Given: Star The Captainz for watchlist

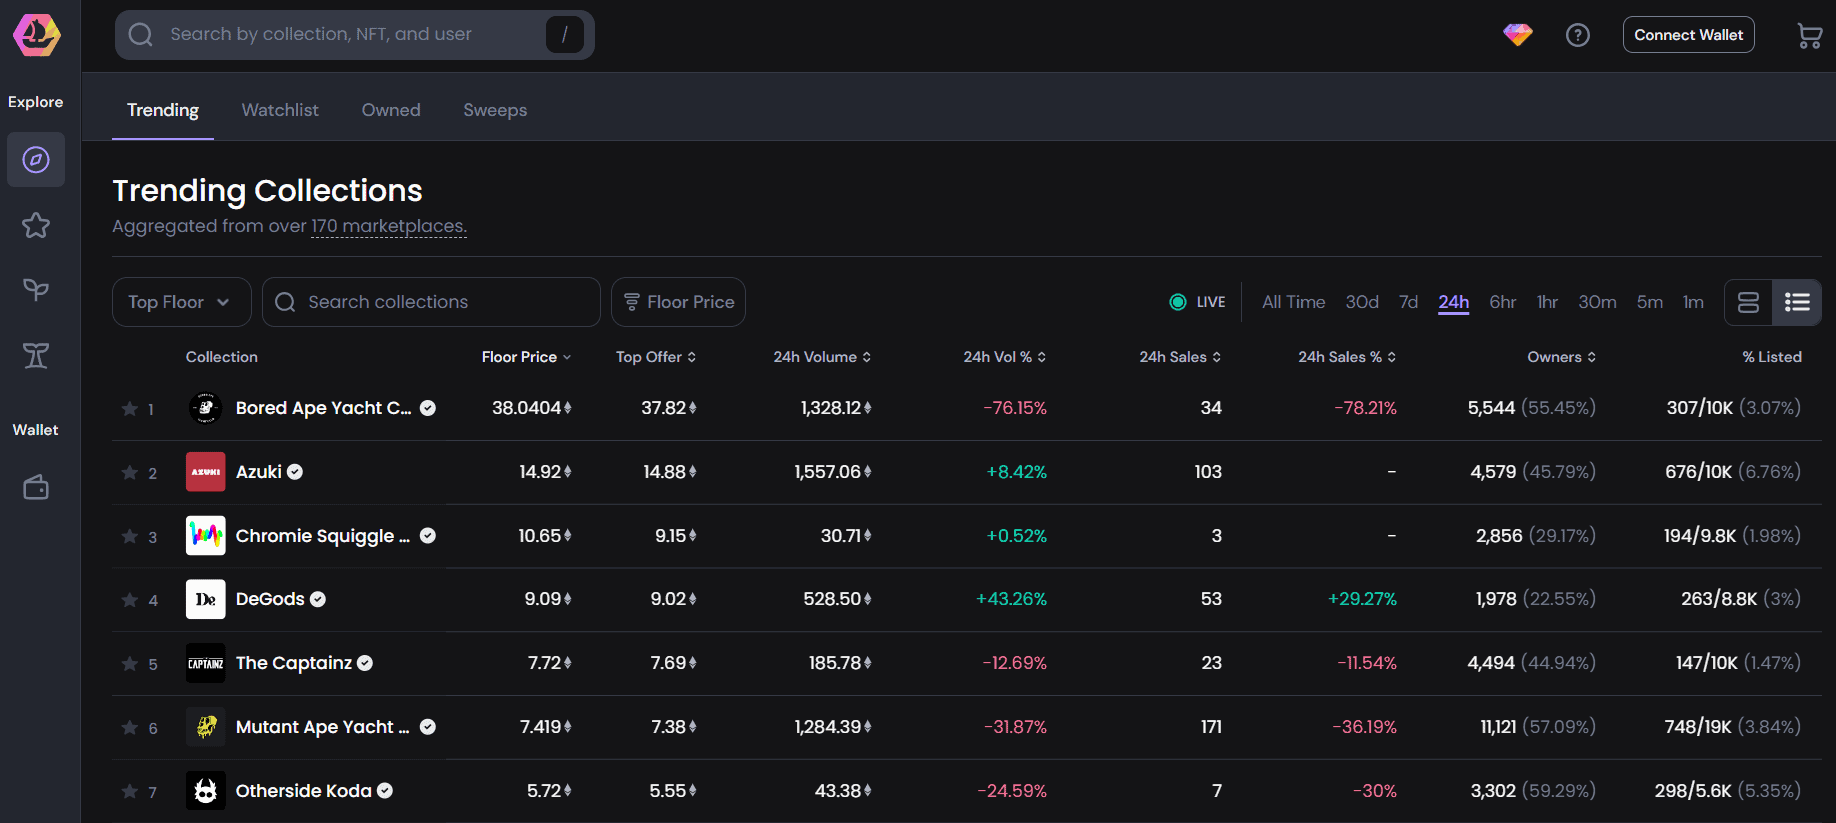Looking at the screenshot, I should pyautogui.click(x=130, y=663).
